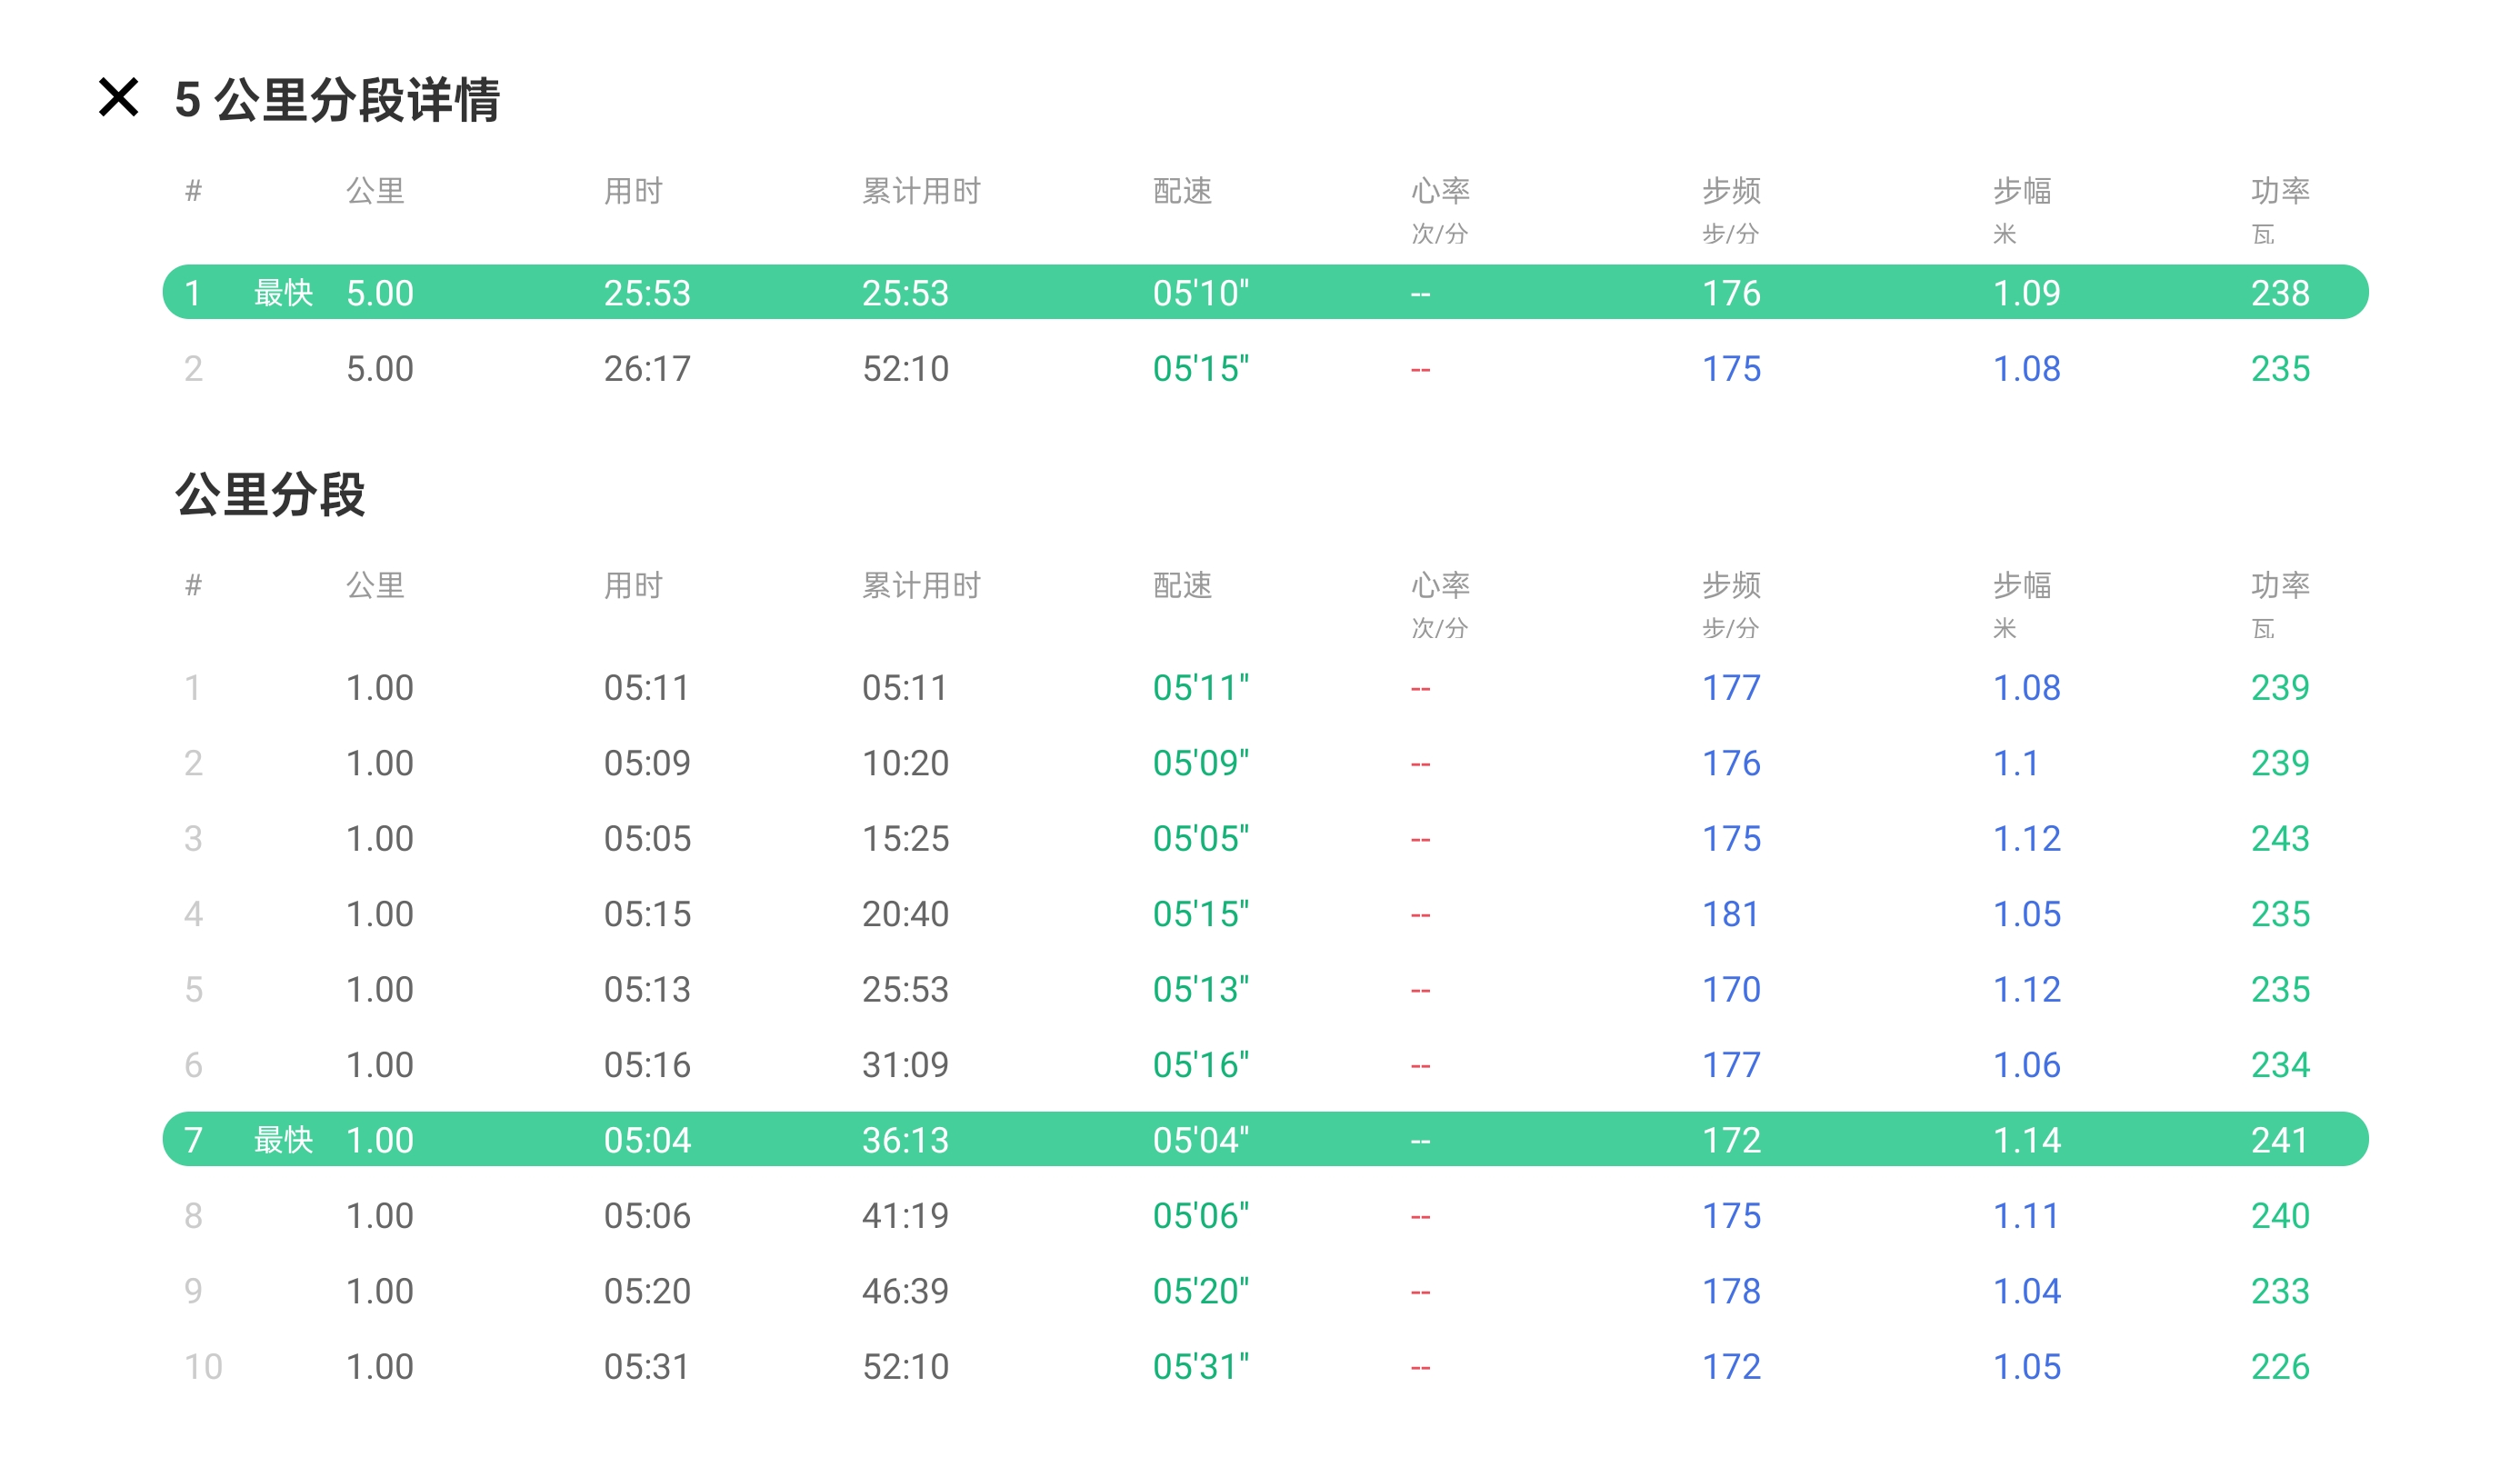Click the 配速 header in top table
Screen dimensions: 2520x1457
[x=1182, y=190]
